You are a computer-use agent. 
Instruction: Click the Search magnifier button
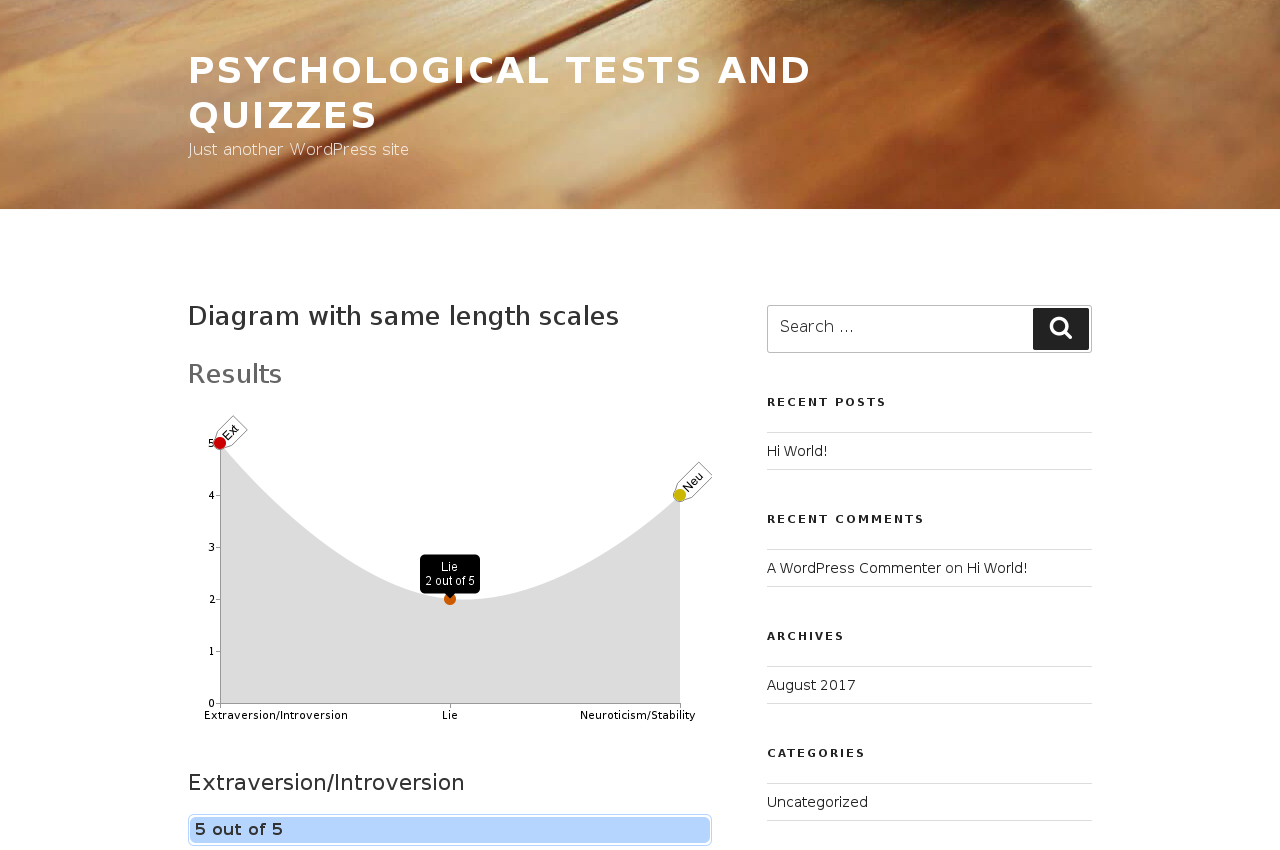[x=1060, y=329]
